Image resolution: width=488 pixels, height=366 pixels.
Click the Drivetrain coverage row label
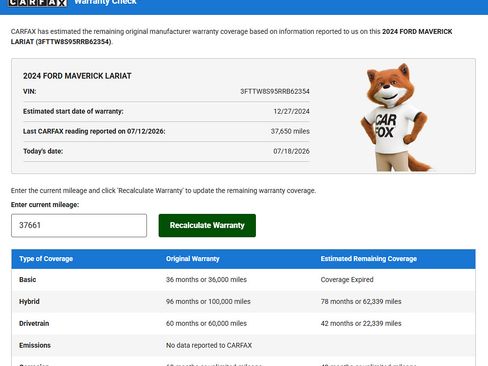[x=34, y=323]
